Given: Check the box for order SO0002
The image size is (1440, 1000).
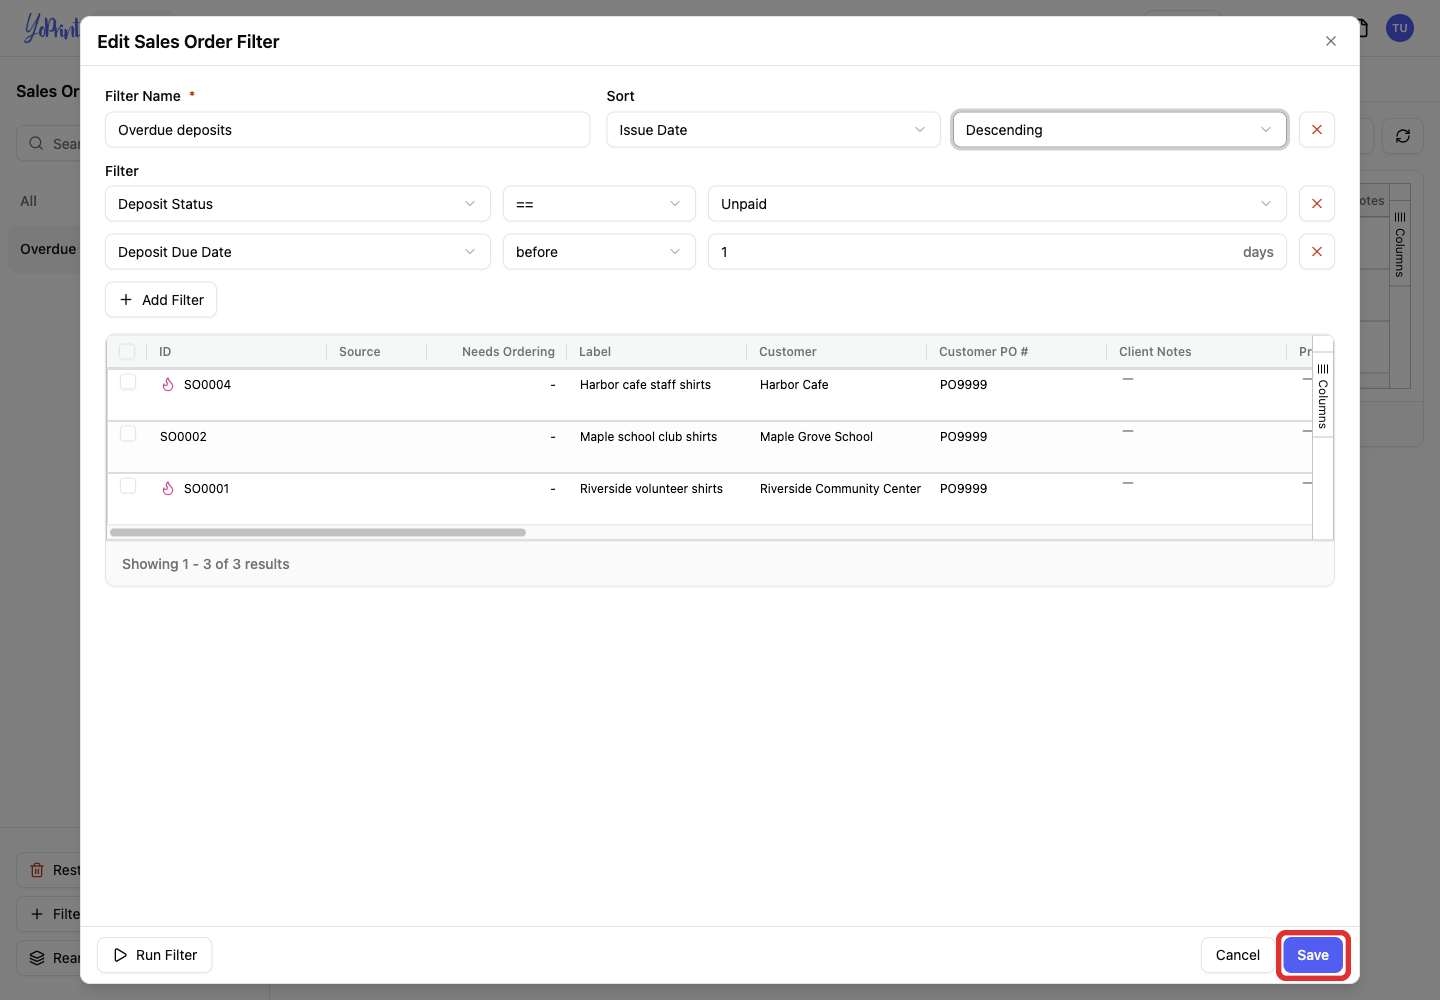Looking at the screenshot, I should 128,434.
